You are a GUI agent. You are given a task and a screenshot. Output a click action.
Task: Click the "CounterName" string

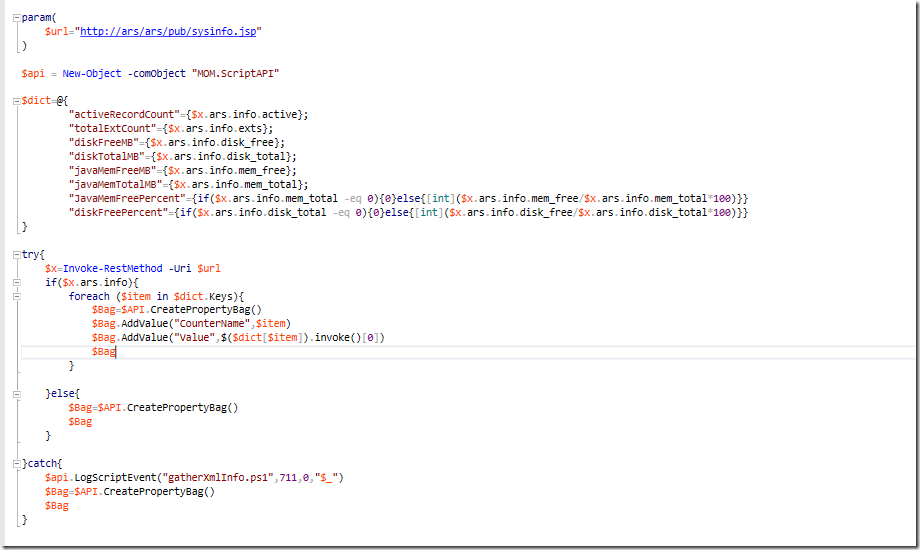[212, 323]
